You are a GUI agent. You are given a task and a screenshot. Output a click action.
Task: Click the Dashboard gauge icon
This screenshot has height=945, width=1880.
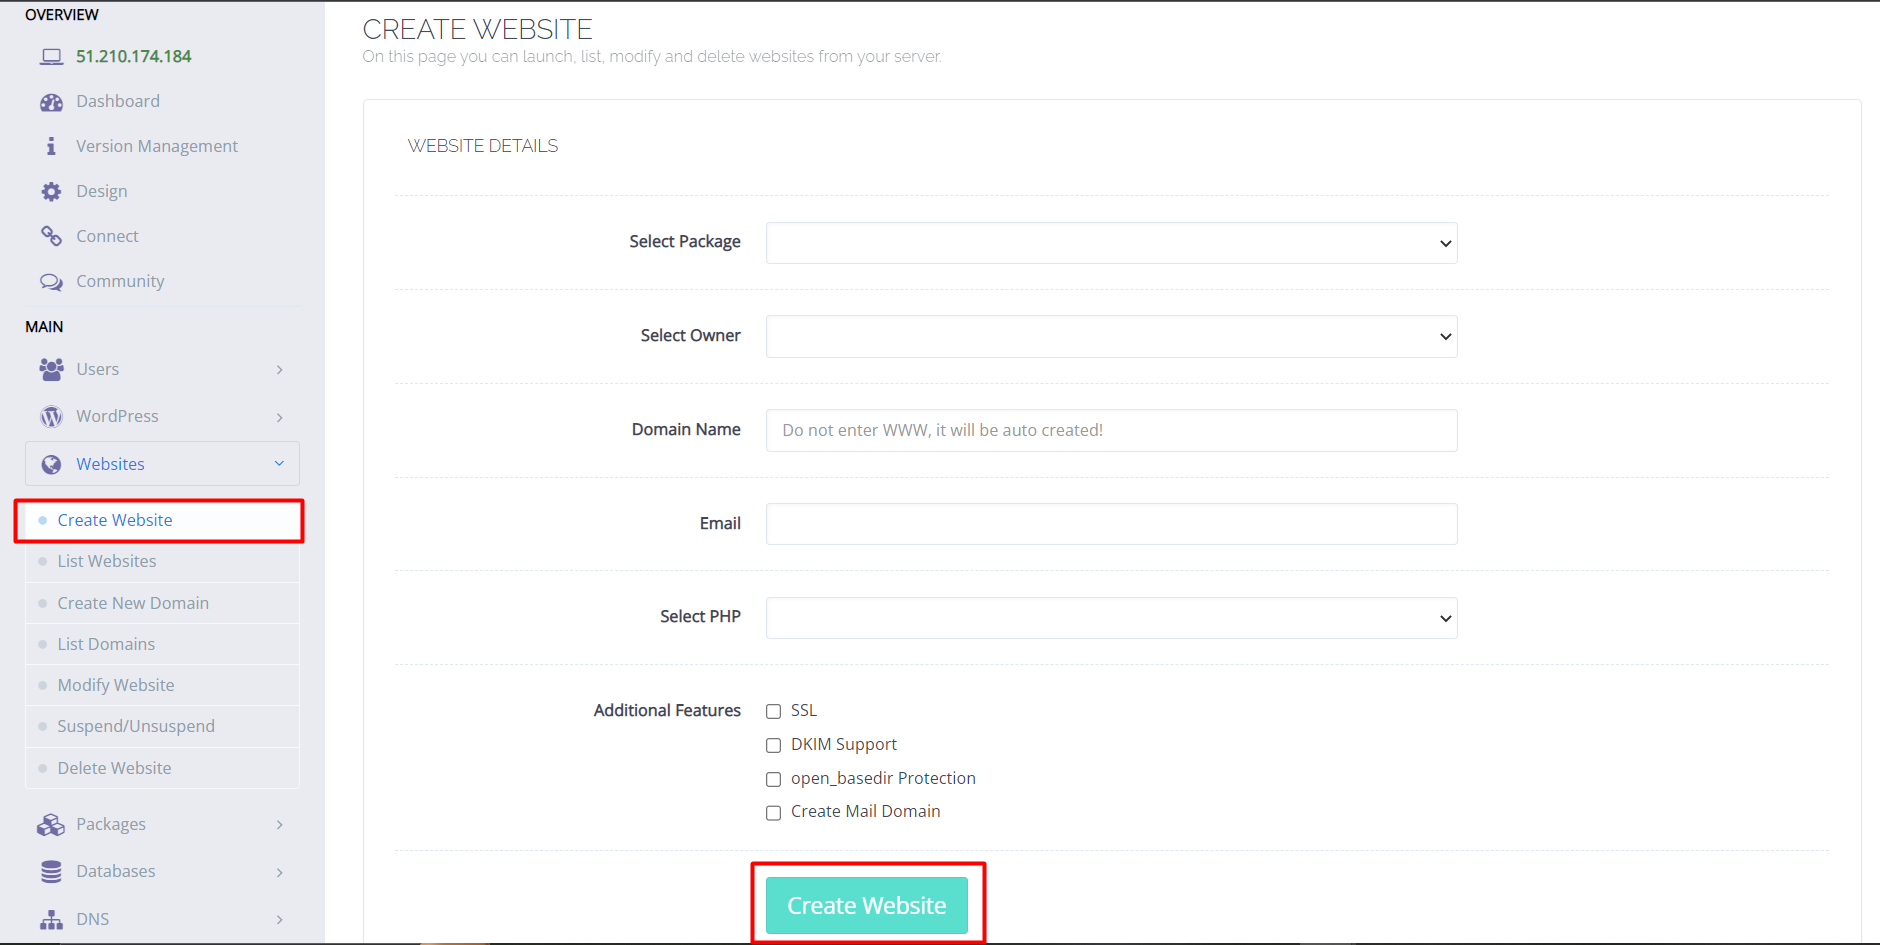(51, 101)
